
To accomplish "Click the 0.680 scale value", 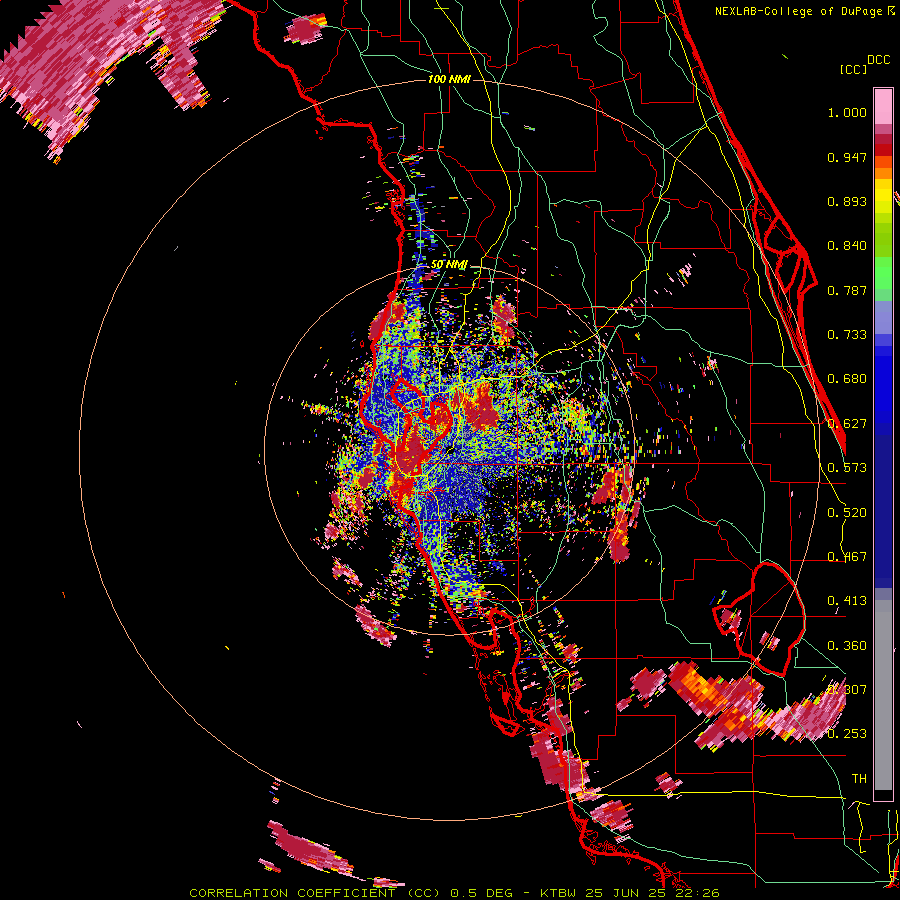I will click(x=847, y=379).
